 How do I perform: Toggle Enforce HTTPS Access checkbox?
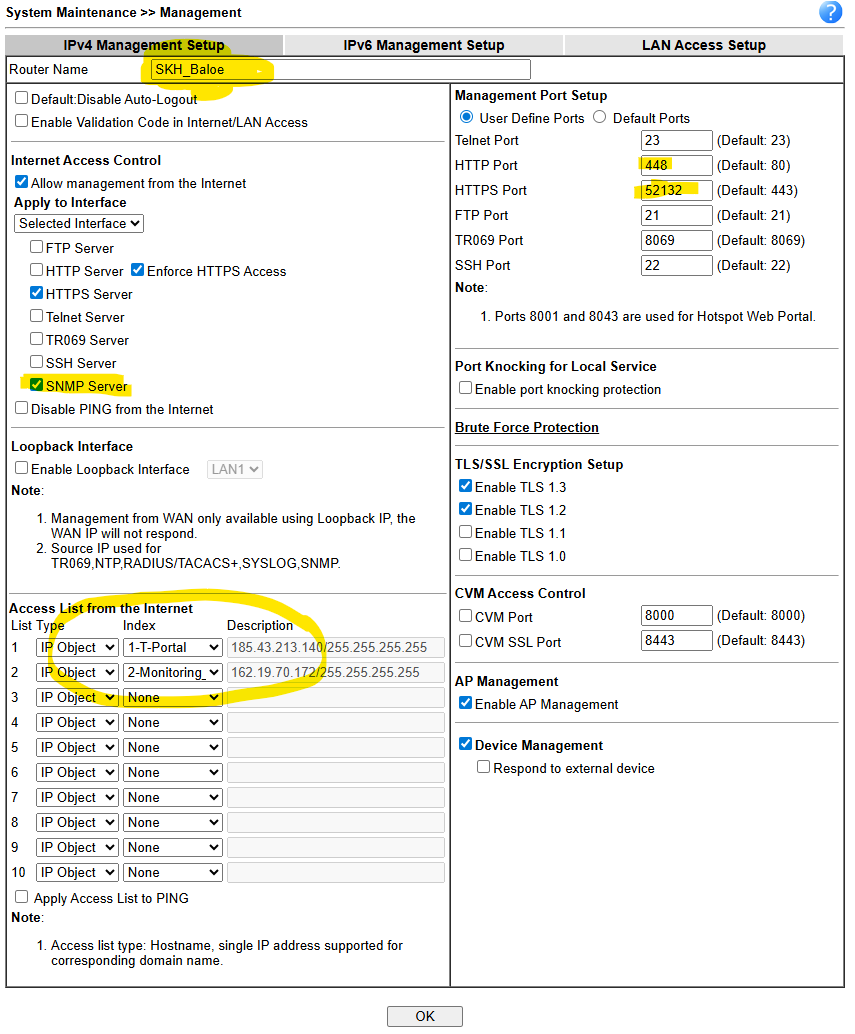(x=138, y=270)
